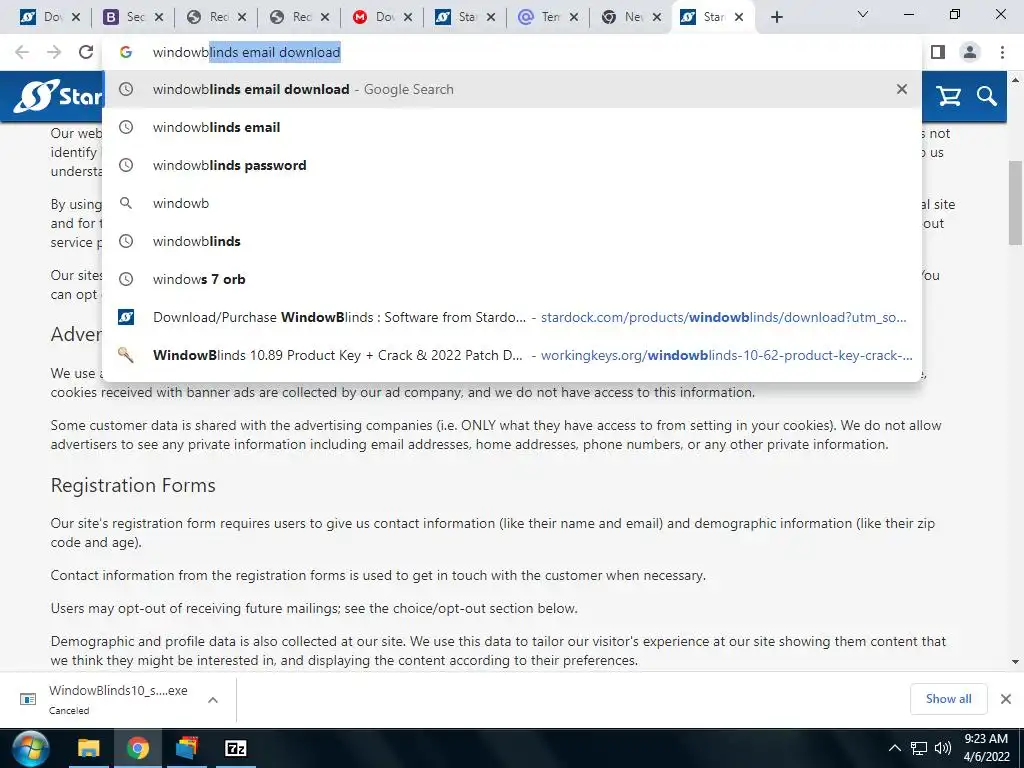Click the taskbar clock 9:23 AM
The image size is (1024, 768).
coord(986,748)
